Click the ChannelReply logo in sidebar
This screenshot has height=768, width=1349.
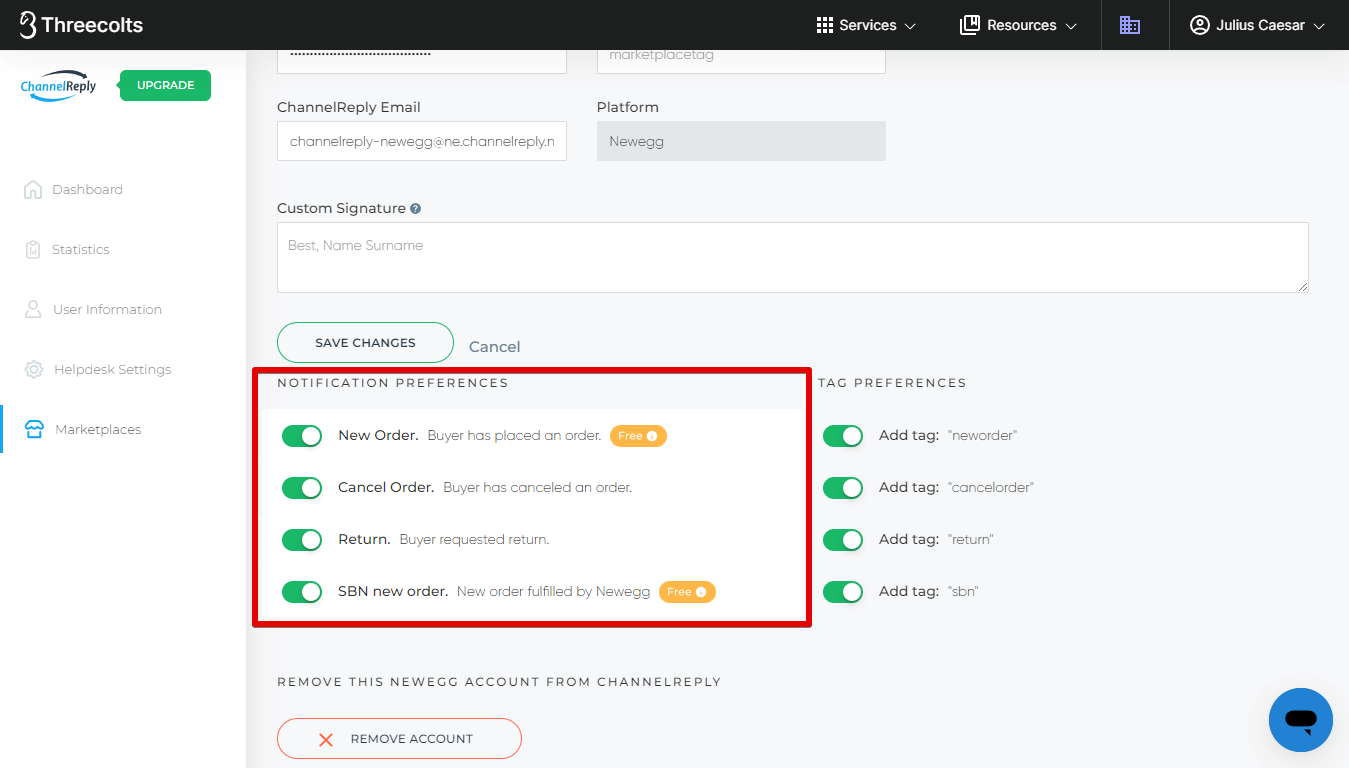[58, 86]
